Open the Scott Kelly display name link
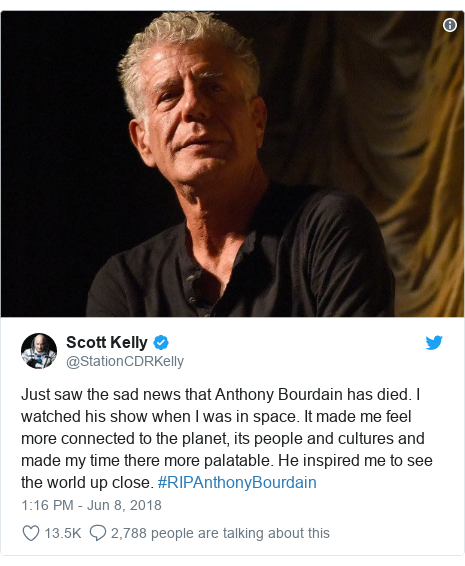465x566 pixels. pos(107,342)
